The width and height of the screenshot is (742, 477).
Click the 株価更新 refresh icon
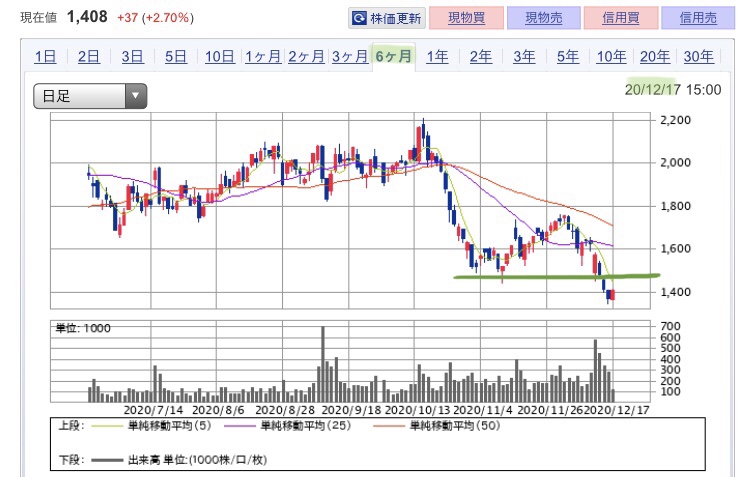pos(359,18)
